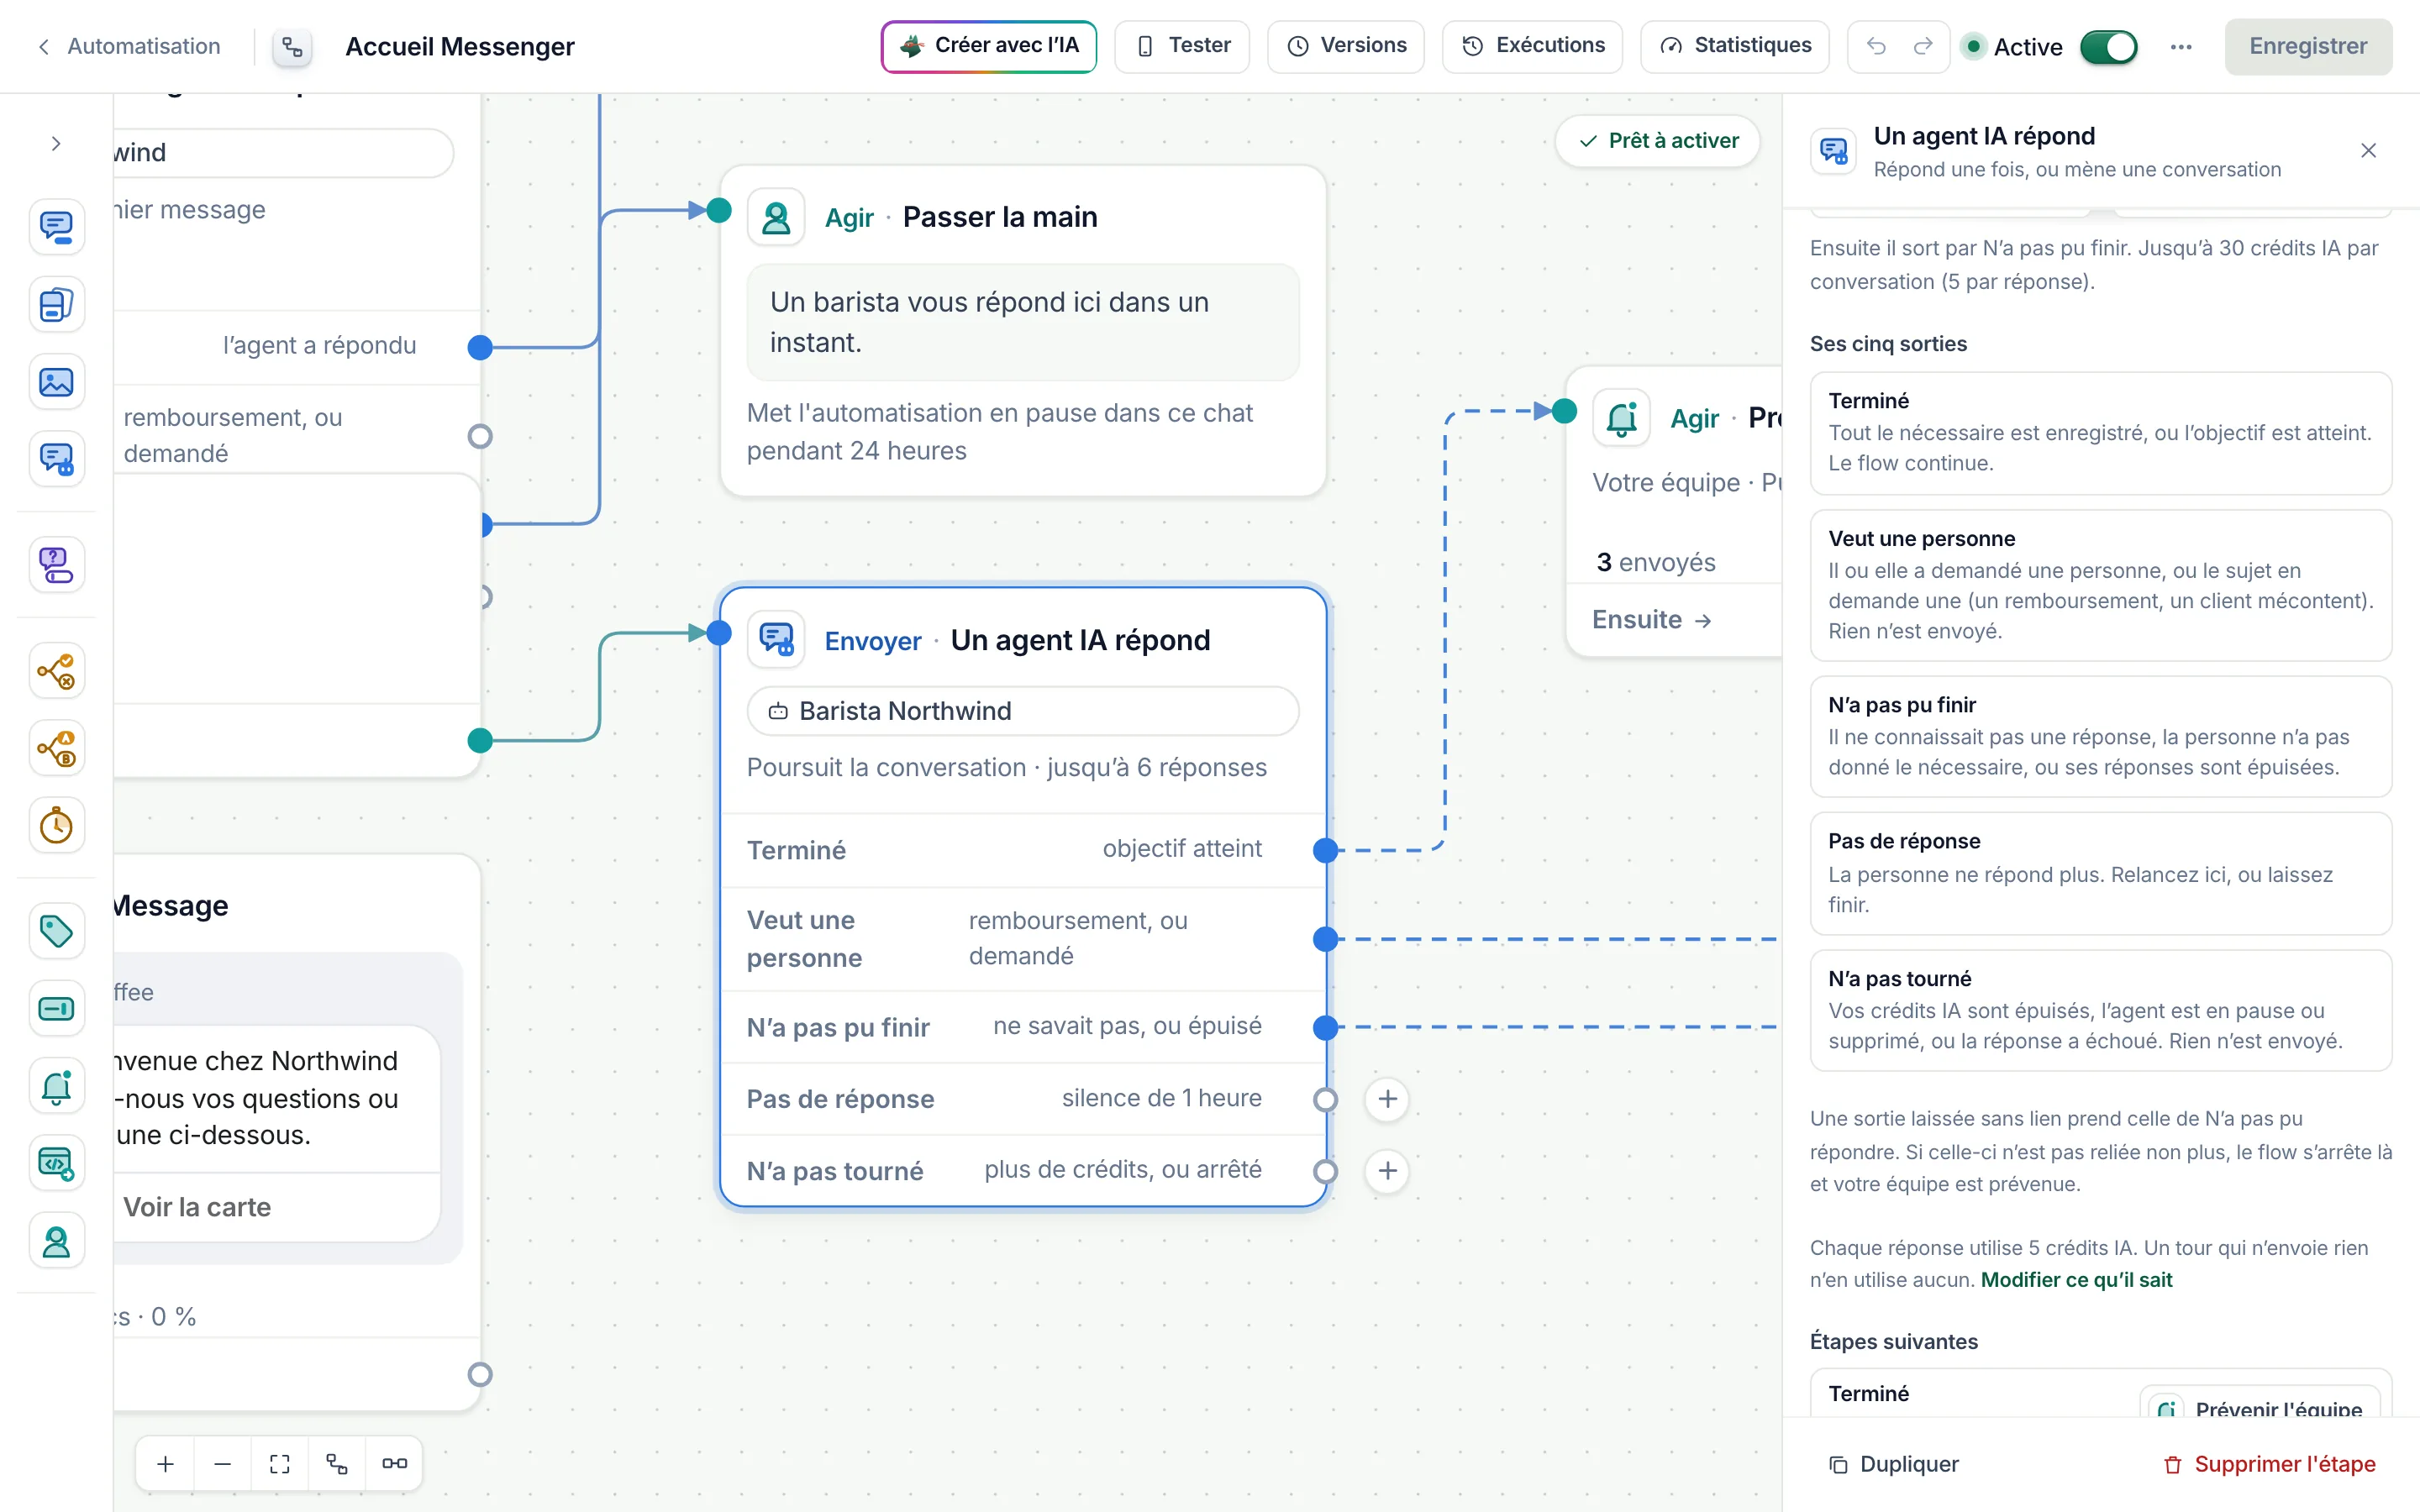Select the tag step icon in sidebar
Image resolution: width=2420 pixels, height=1512 pixels.
(56, 932)
